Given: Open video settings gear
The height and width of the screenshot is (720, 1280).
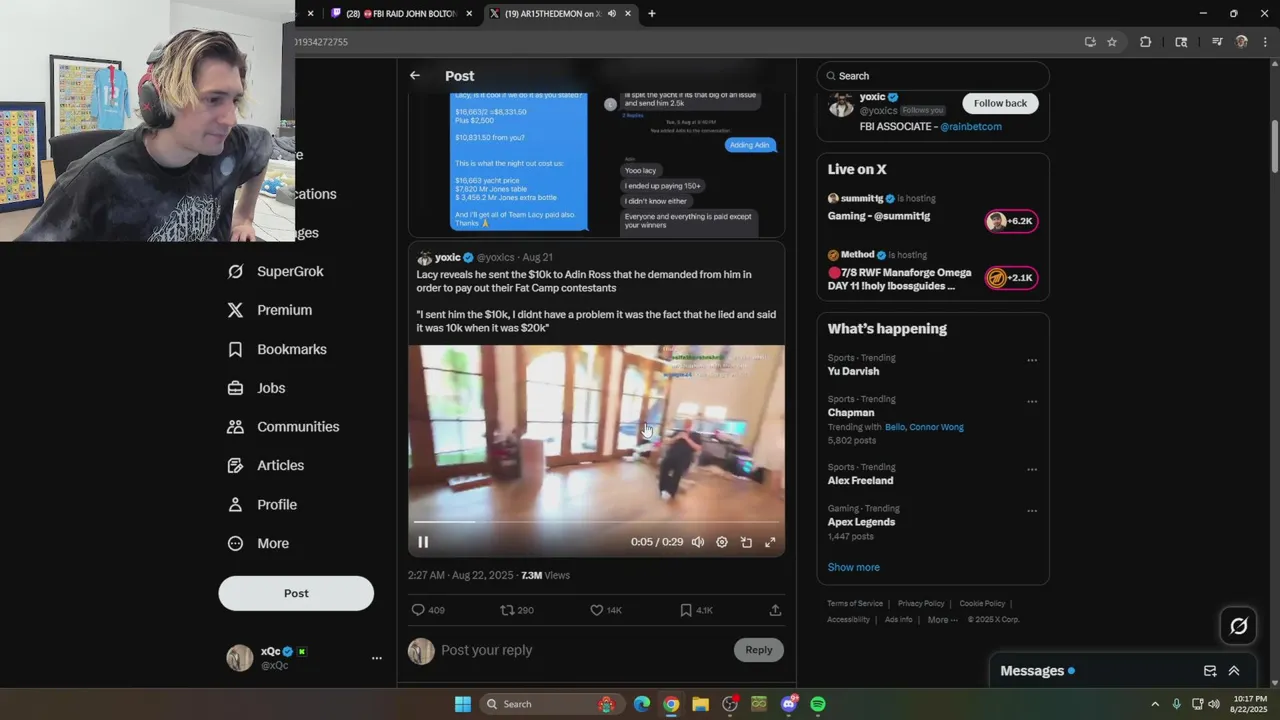Looking at the screenshot, I should coord(722,542).
